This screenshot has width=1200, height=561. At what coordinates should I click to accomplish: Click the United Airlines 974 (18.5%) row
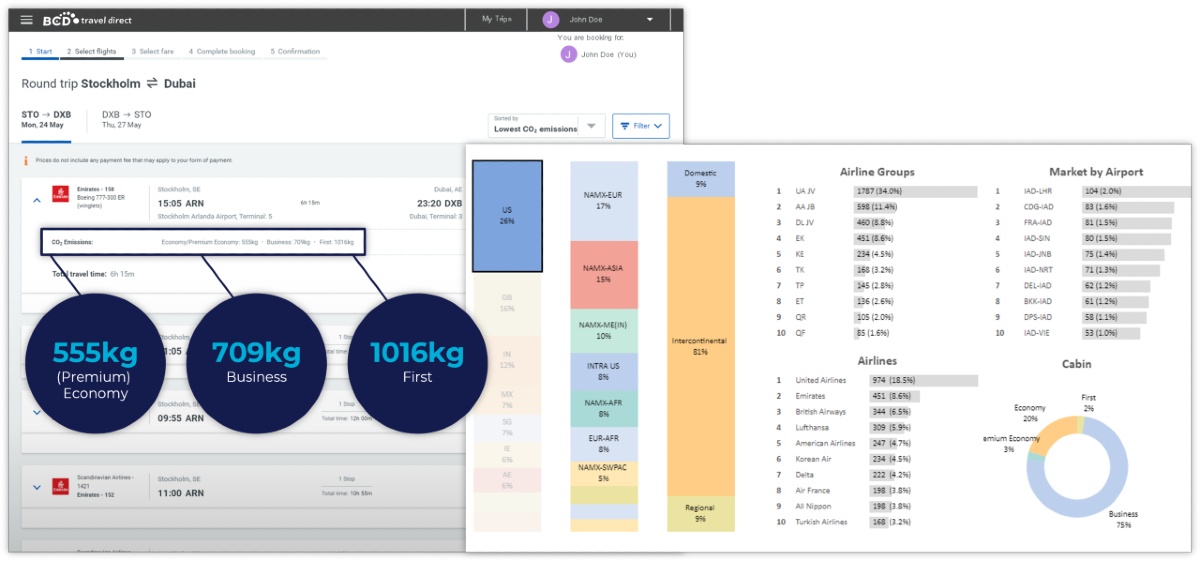pos(877,380)
